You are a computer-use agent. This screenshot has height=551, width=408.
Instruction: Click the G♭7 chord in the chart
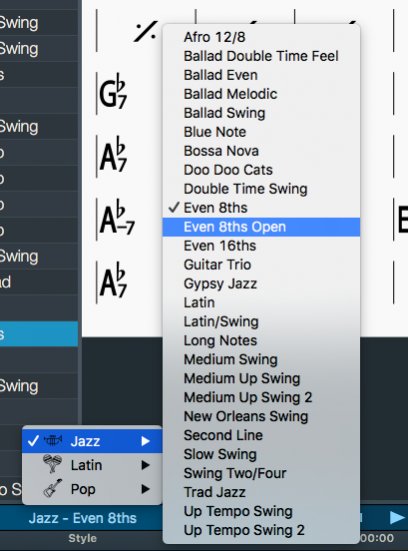[112, 91]
